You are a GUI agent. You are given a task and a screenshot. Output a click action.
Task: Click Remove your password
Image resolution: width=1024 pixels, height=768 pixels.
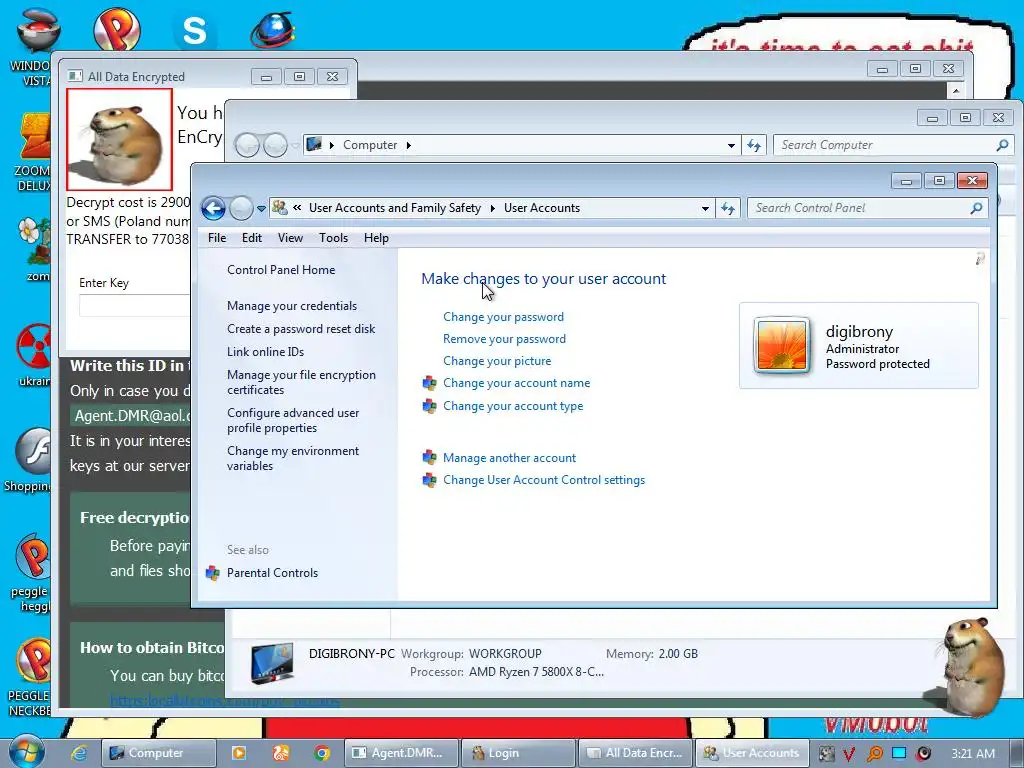[x=504, y=339]
